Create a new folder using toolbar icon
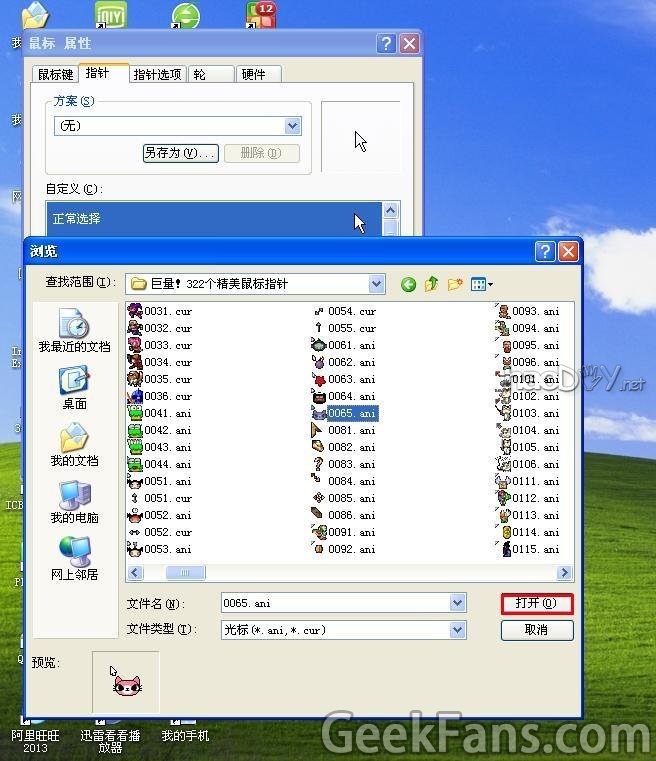 456,285
